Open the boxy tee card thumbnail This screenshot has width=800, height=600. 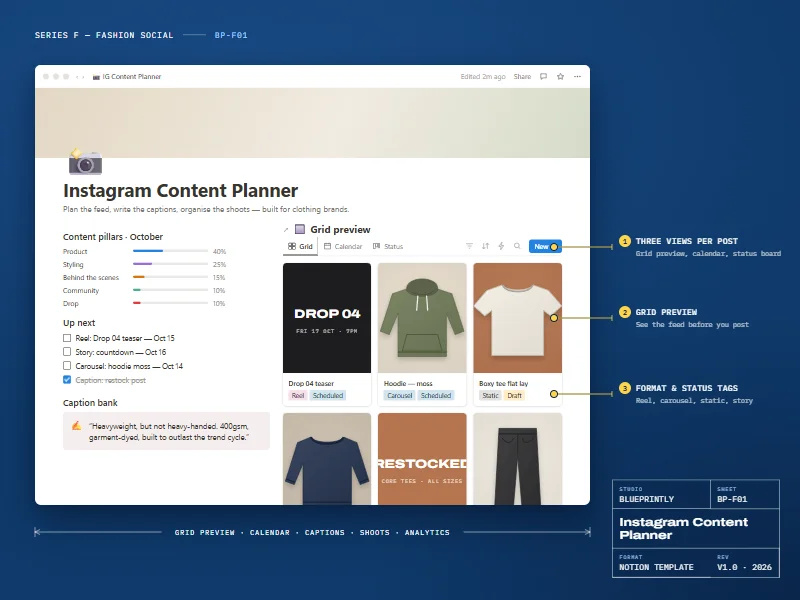517,318
